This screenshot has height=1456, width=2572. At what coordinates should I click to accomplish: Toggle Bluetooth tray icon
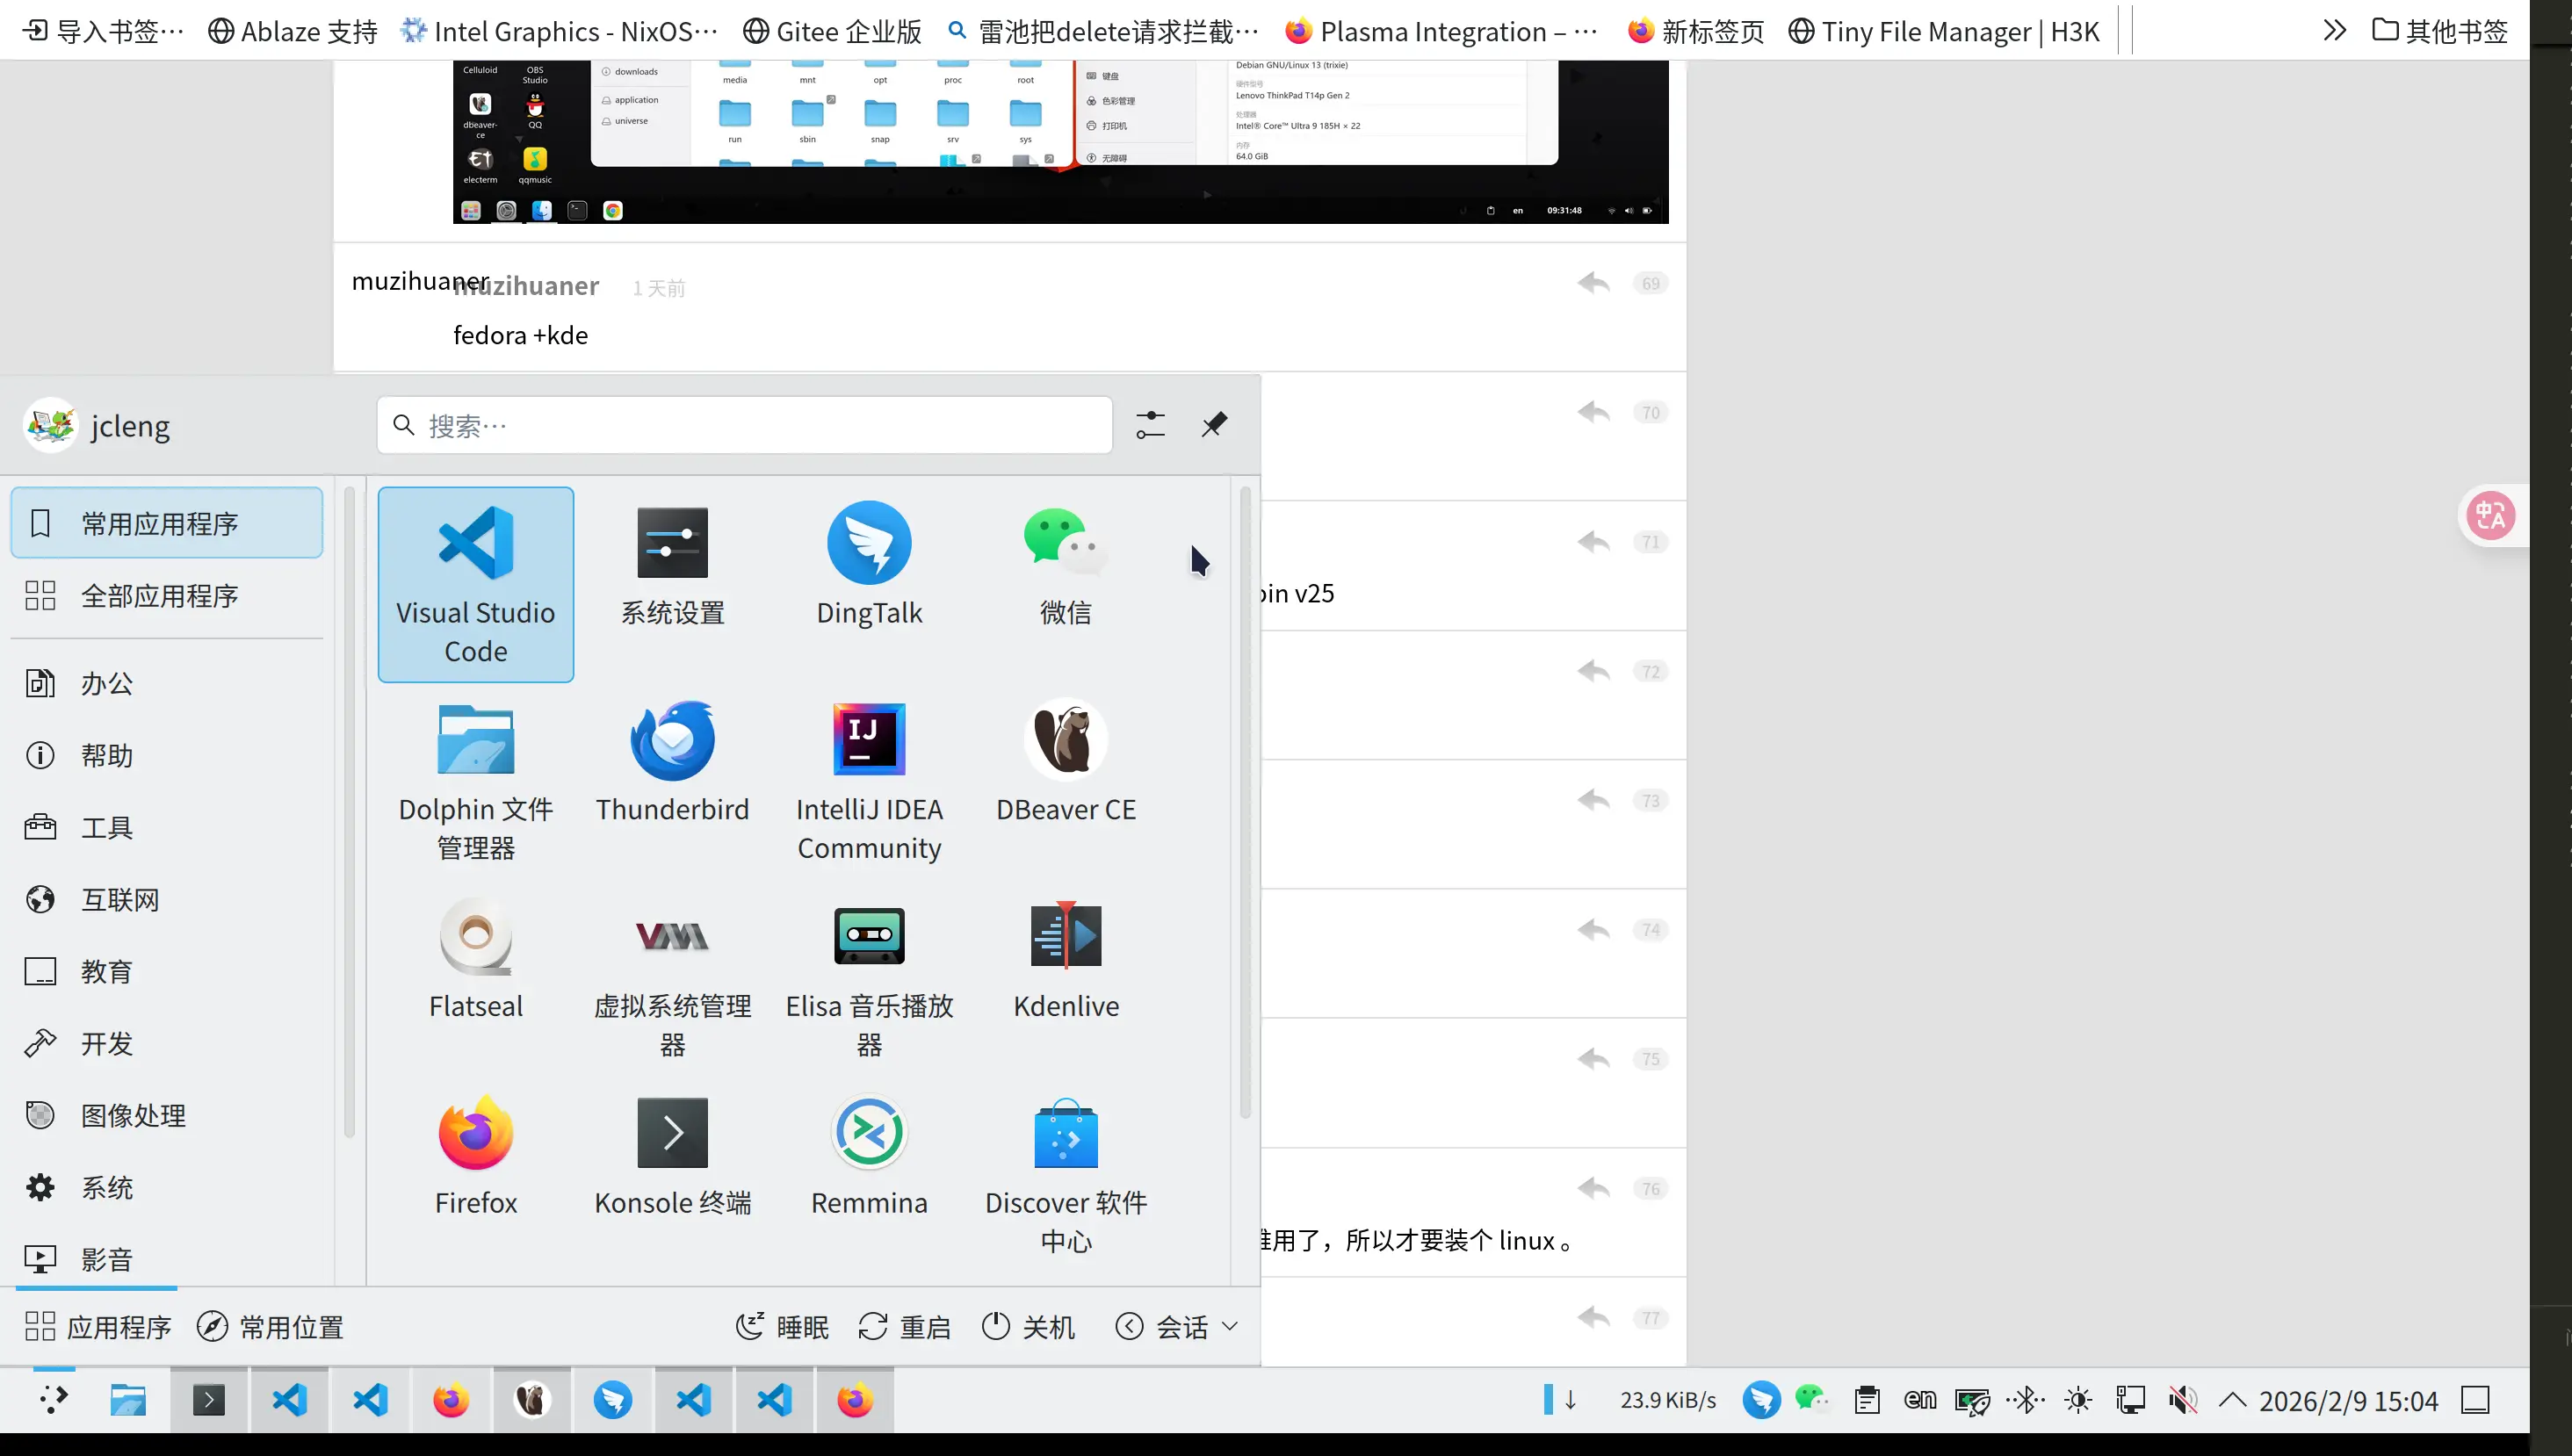pos(2026,1400)
